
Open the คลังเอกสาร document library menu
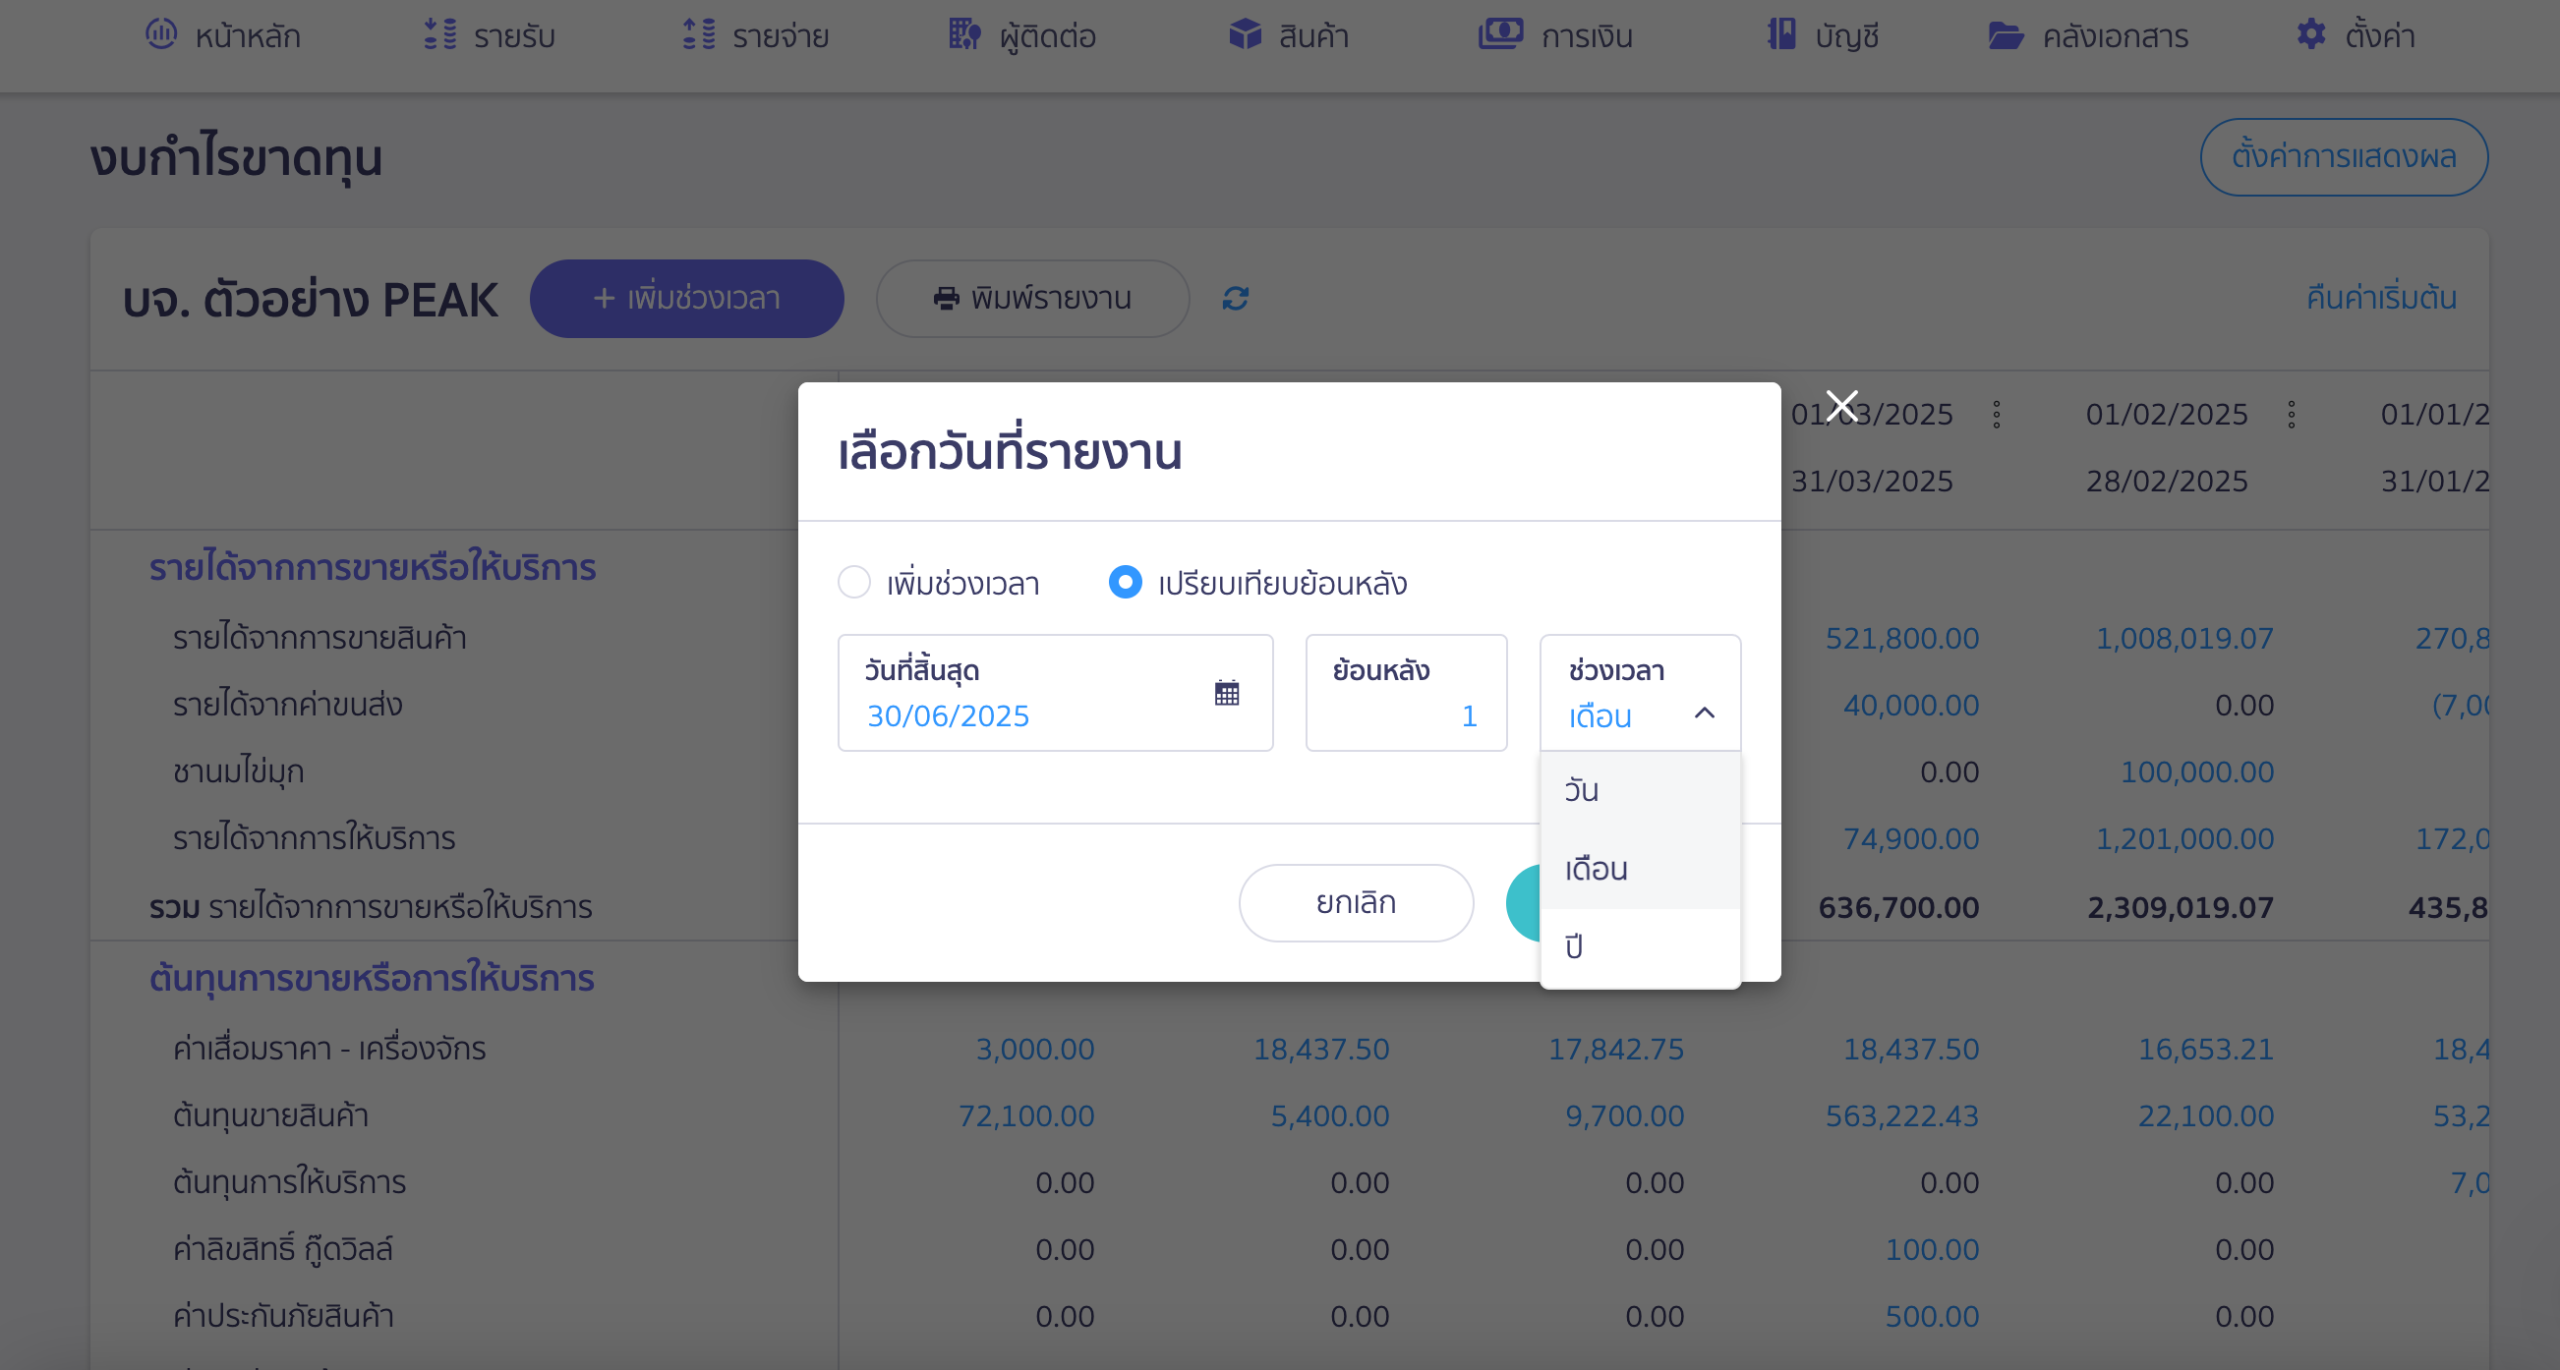(2088, 36)
